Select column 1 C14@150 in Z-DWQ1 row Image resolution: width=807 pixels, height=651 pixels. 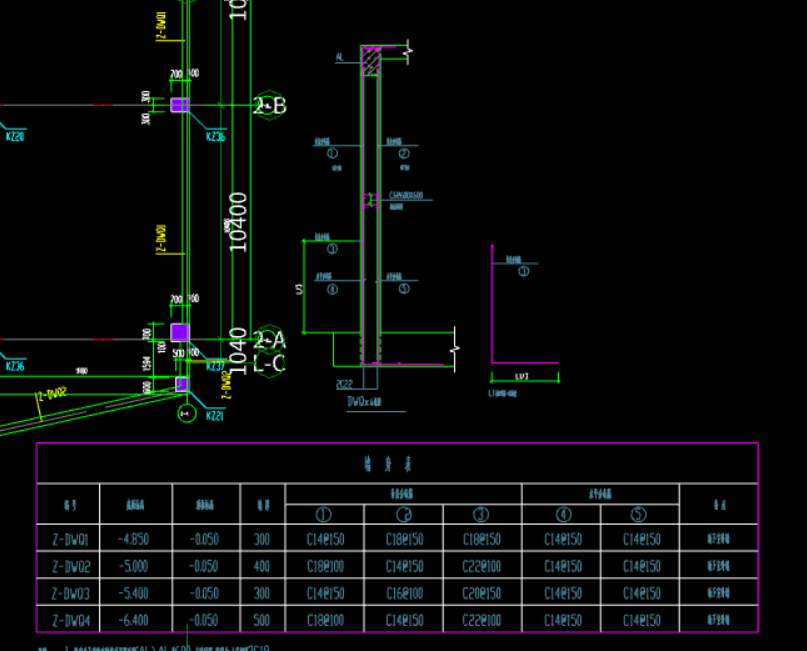[325, 539]
